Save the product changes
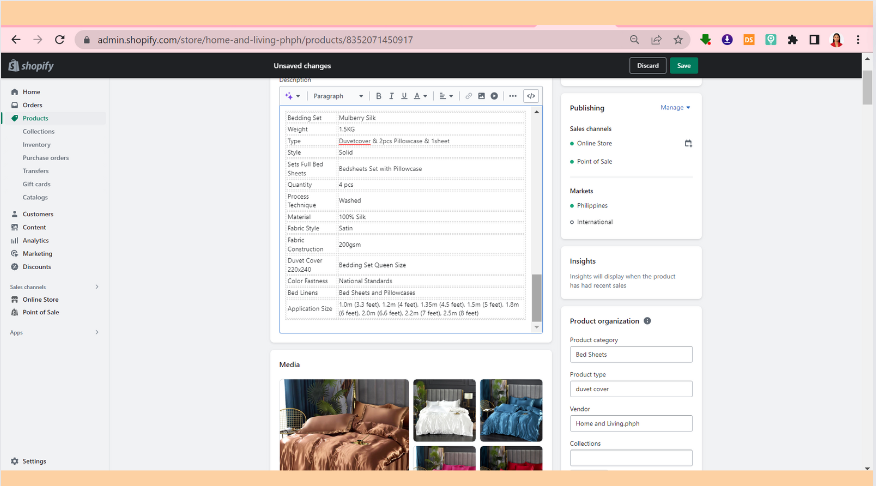The image size is (876, 486). click(684, 65)
